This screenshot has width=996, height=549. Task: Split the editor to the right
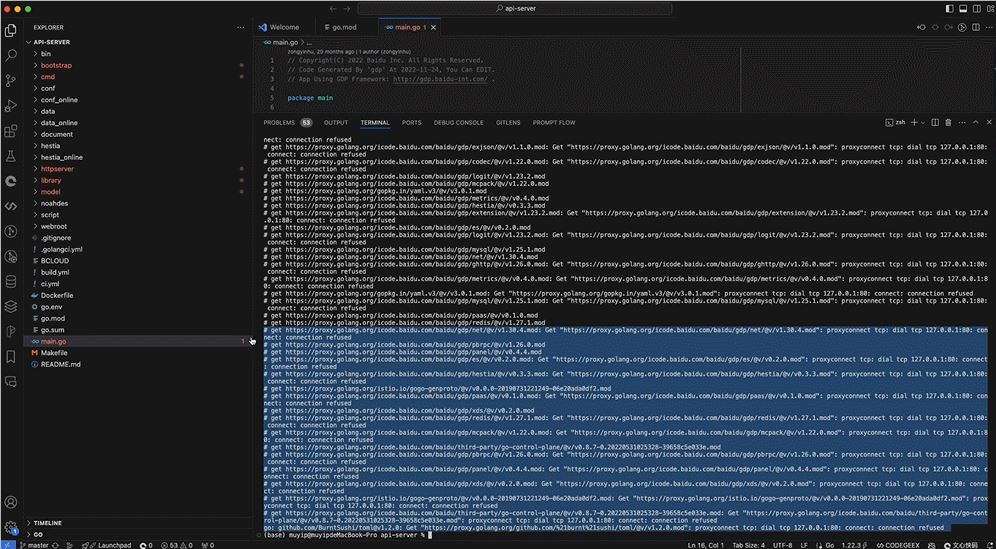[x=976, y=27]
